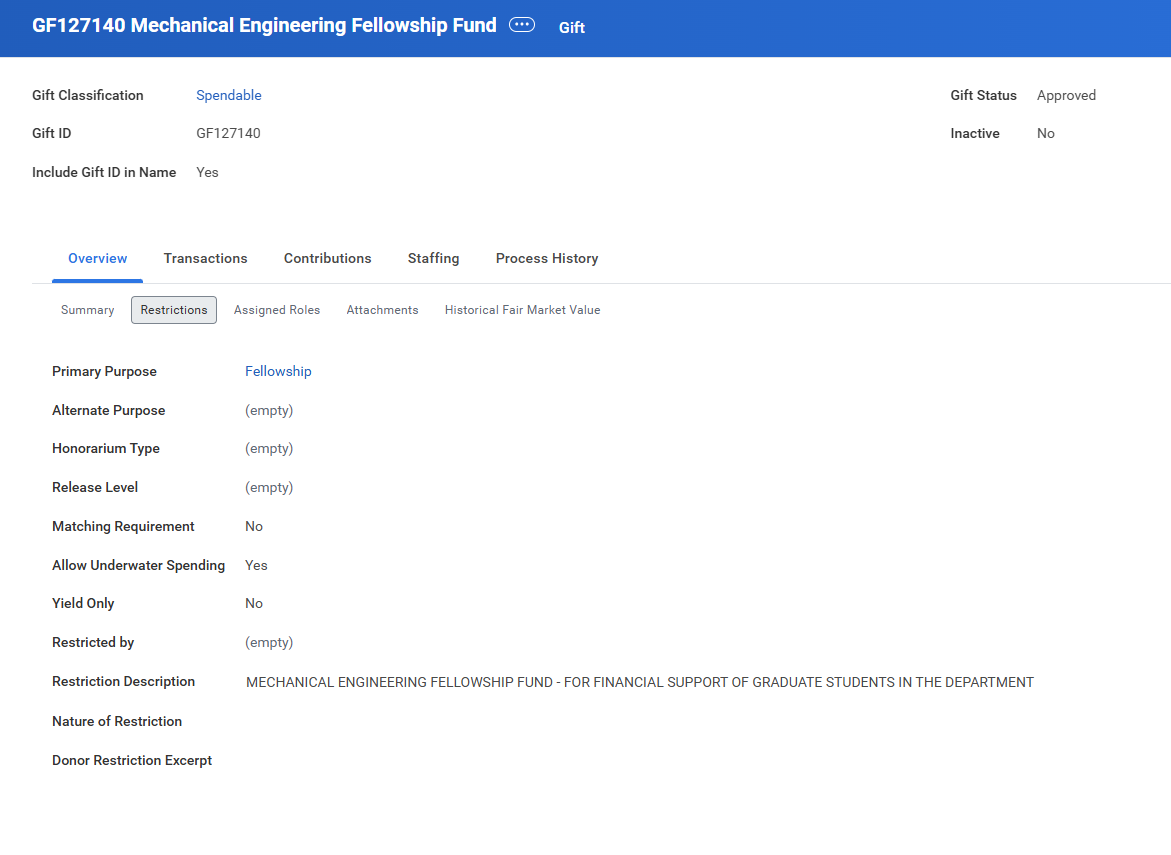The height and width of the screenshot is (855, 1171).
Task: Click the fund title GF127140 Mechanical Engineering Fellowship Fund
Action: [x=264, y=25]
